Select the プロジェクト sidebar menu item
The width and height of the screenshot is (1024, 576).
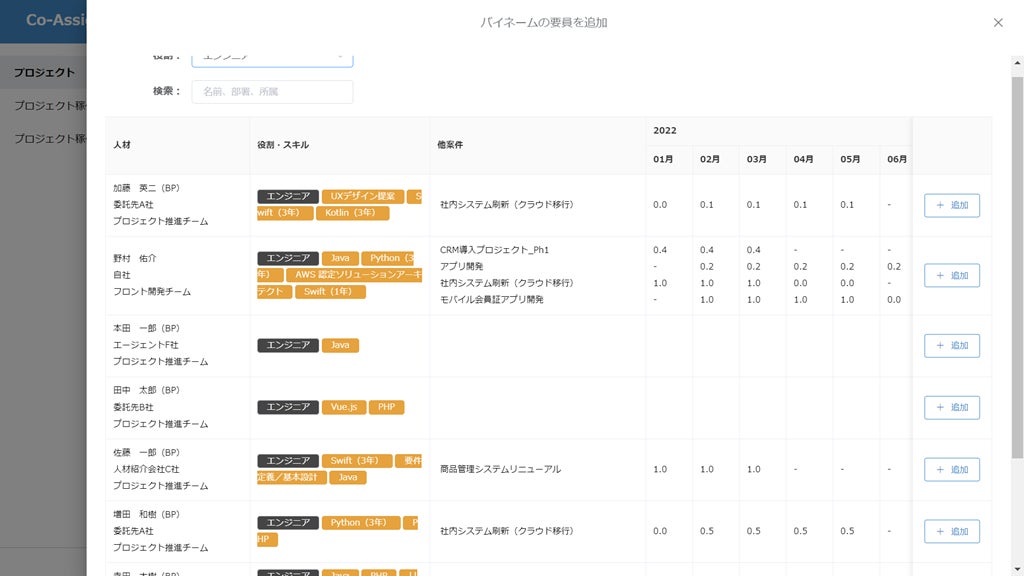[44, 72]
